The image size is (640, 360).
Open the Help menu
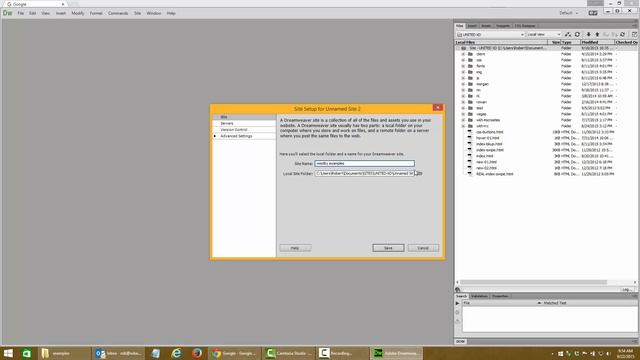(171, 13)
